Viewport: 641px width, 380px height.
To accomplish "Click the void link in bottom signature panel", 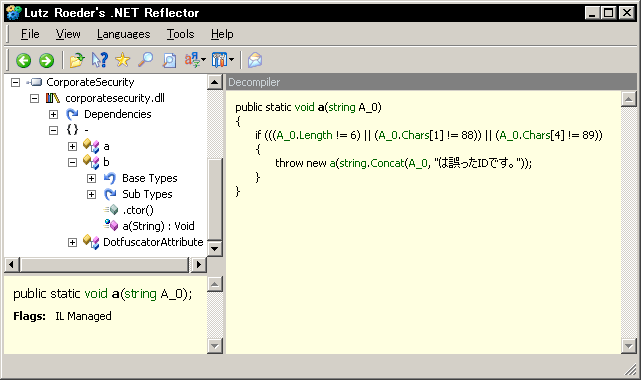I will click(x=96, y=294).
